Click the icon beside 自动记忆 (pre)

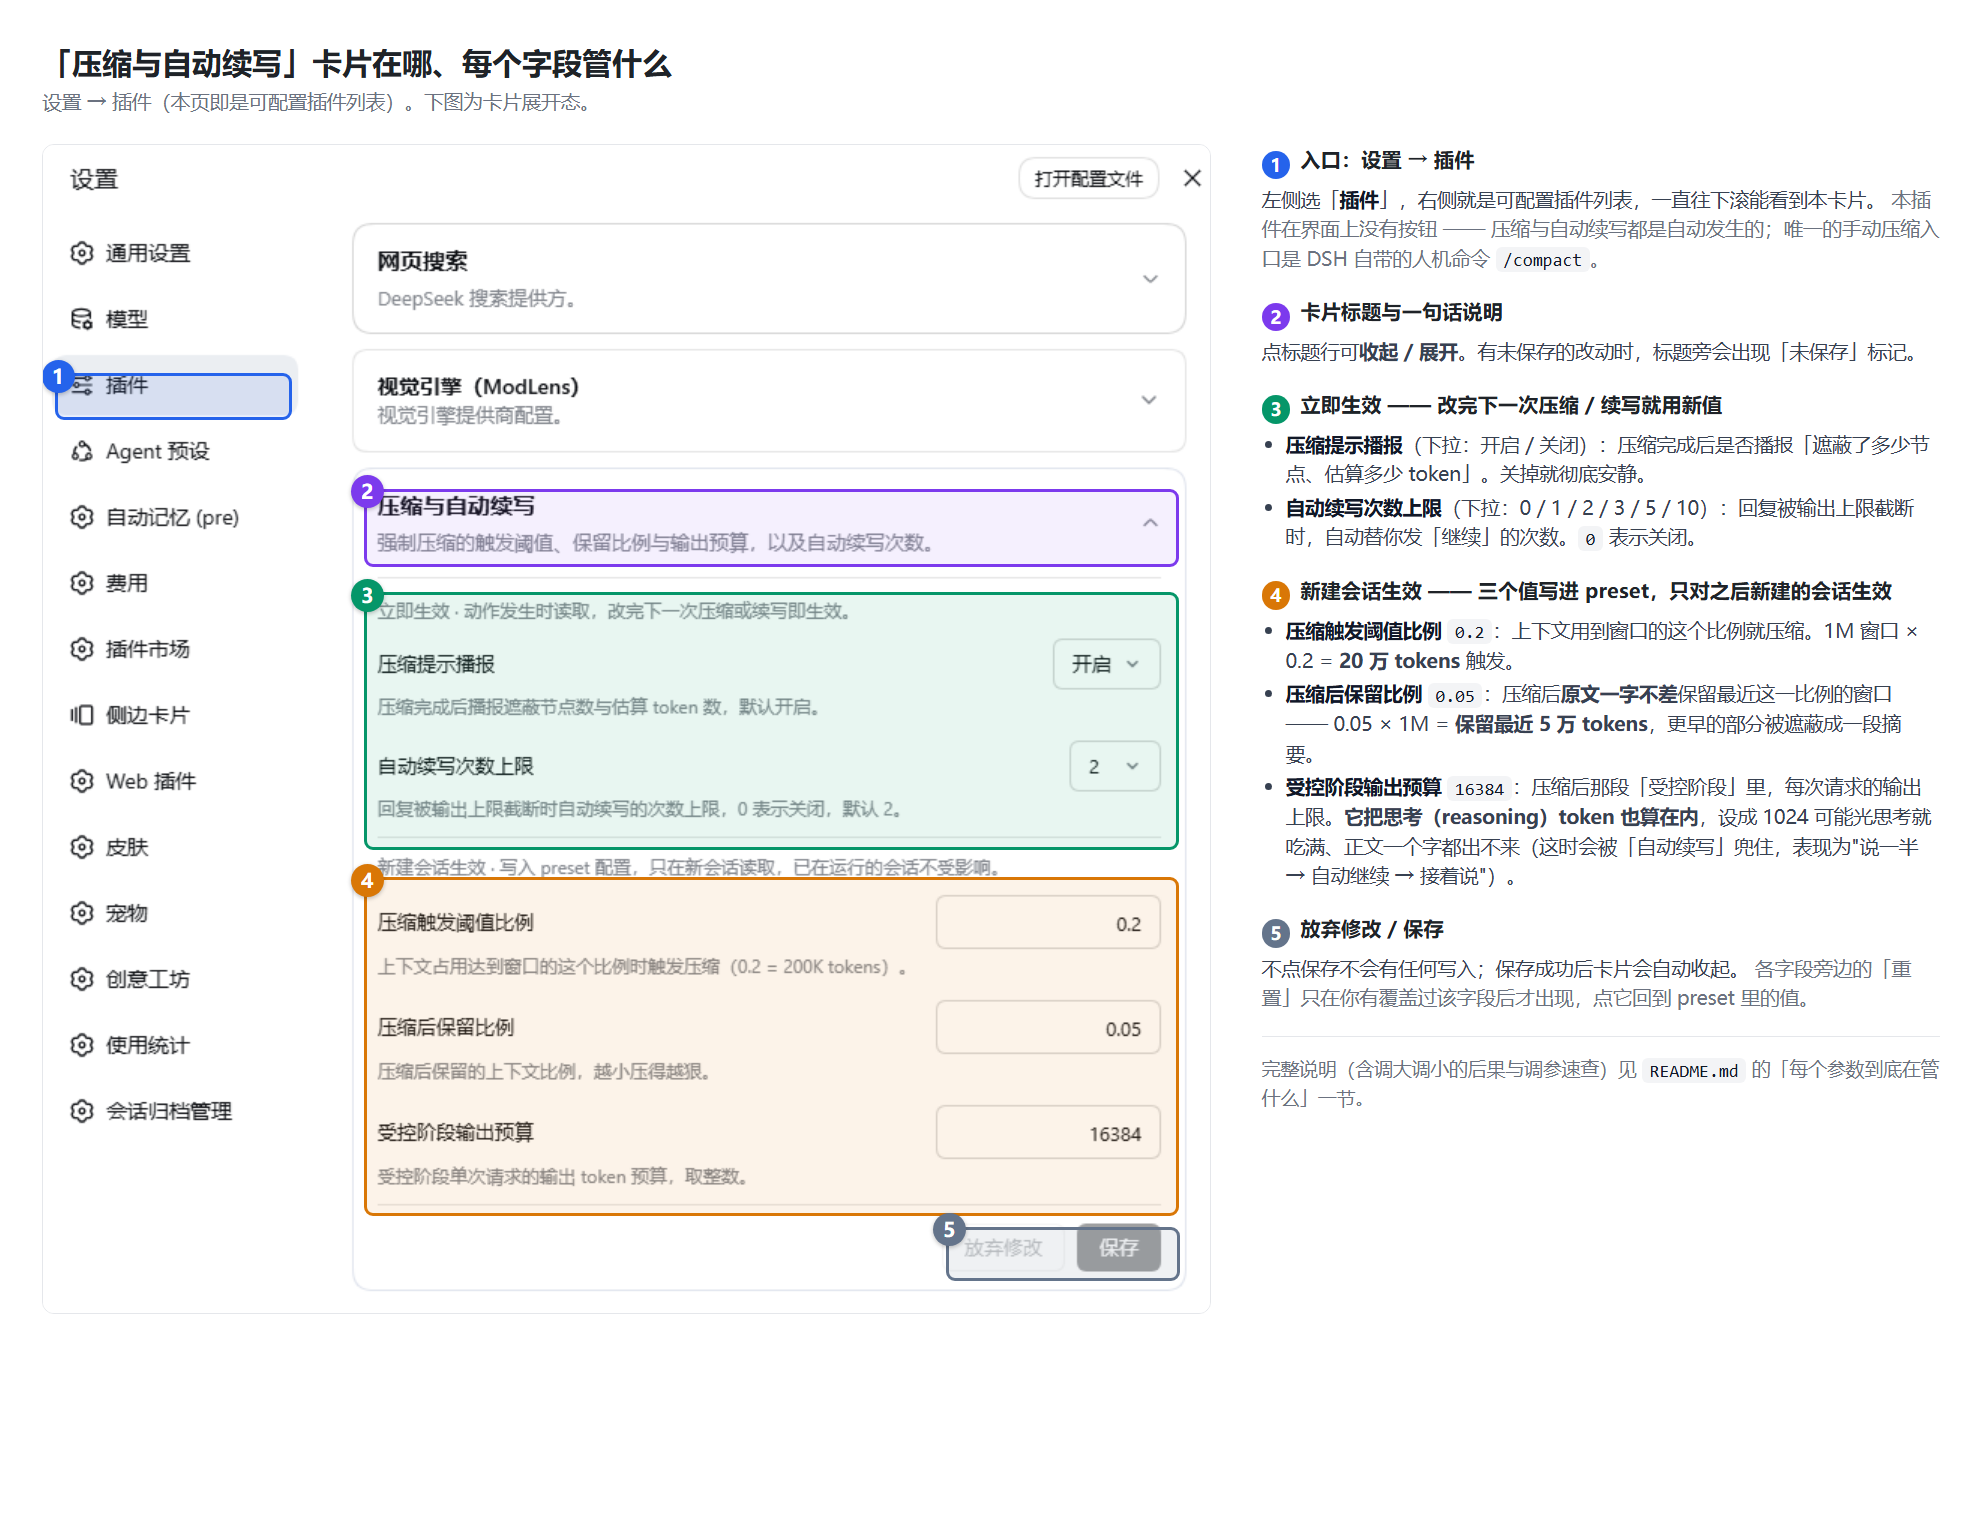pos(82,517)
